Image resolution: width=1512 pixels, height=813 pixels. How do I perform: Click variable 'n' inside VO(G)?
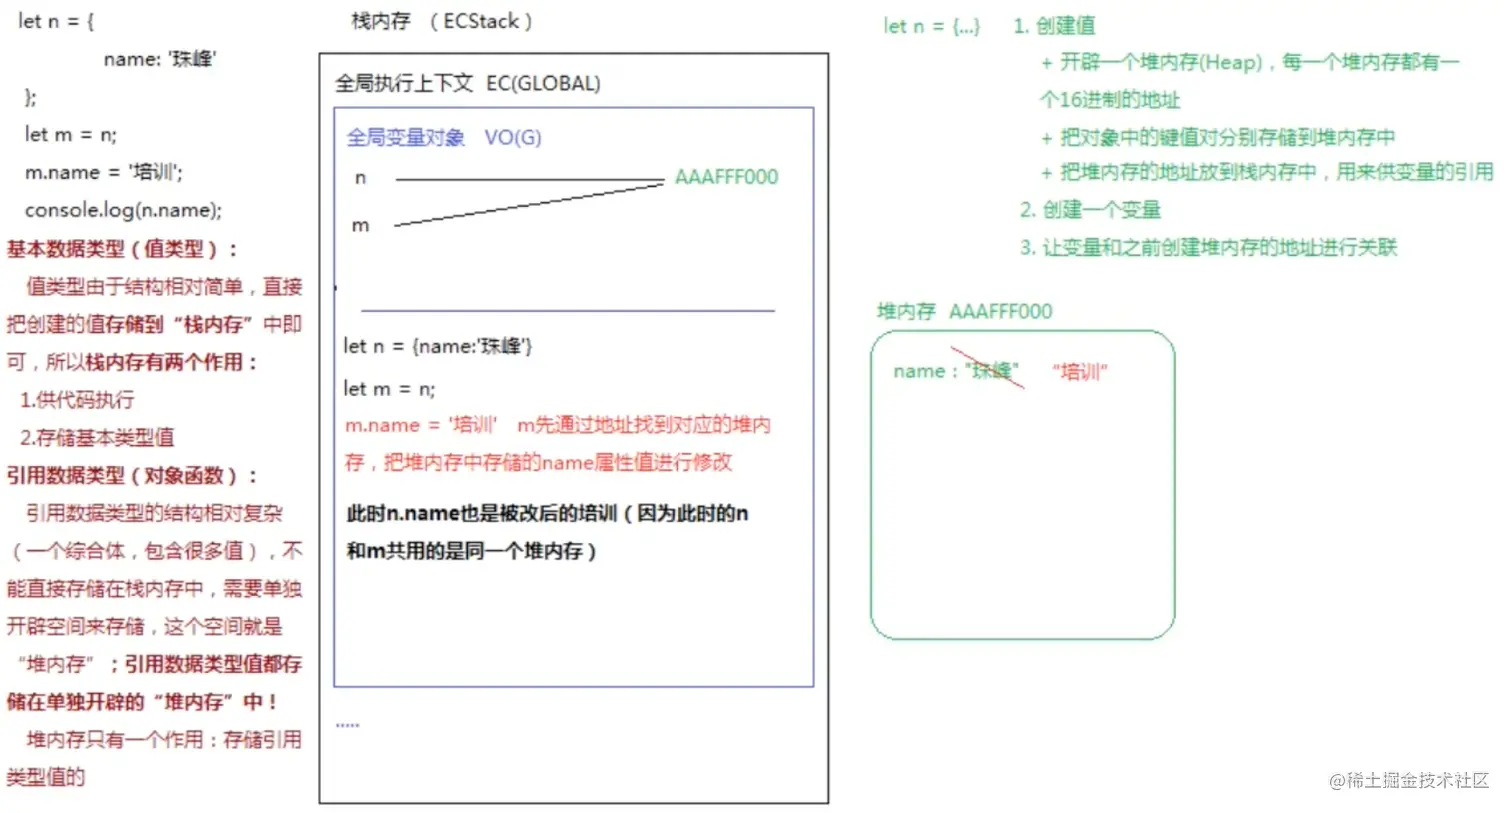click(361, 178)
